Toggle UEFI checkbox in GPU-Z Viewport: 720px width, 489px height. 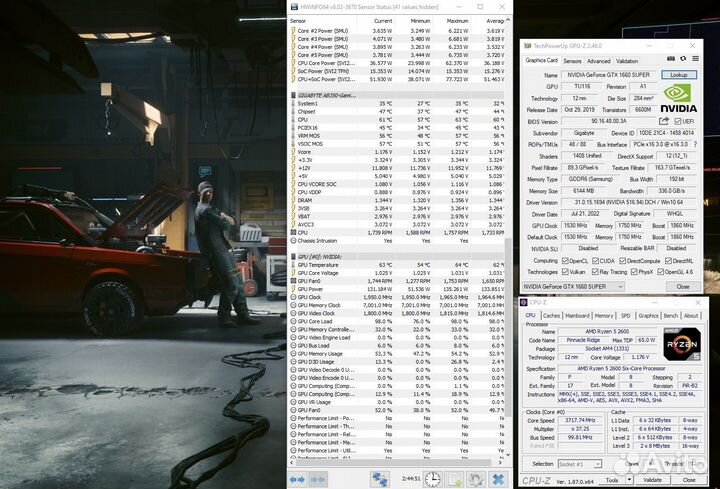point(677,121)
